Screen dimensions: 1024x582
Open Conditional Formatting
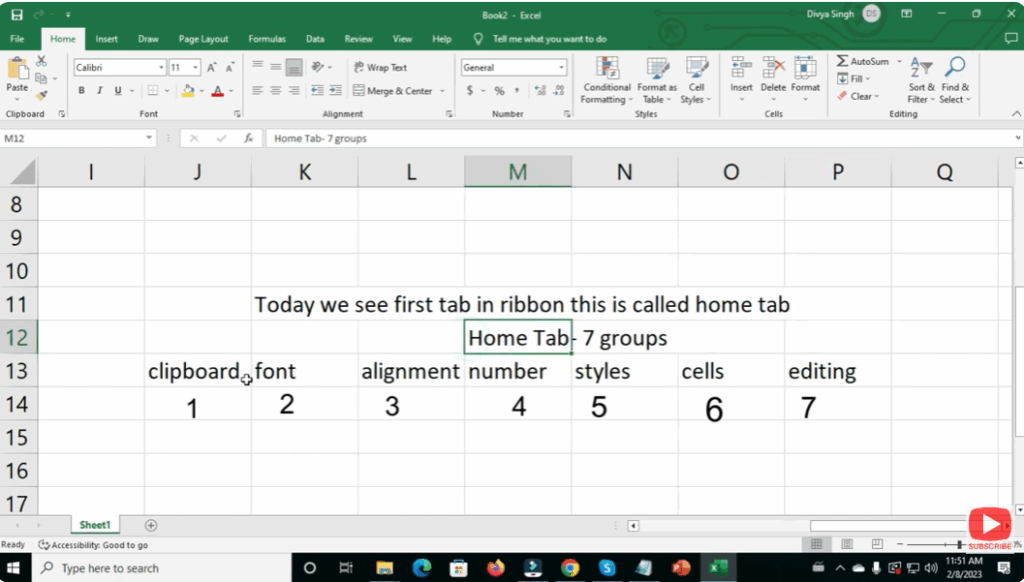pos(606,80)
